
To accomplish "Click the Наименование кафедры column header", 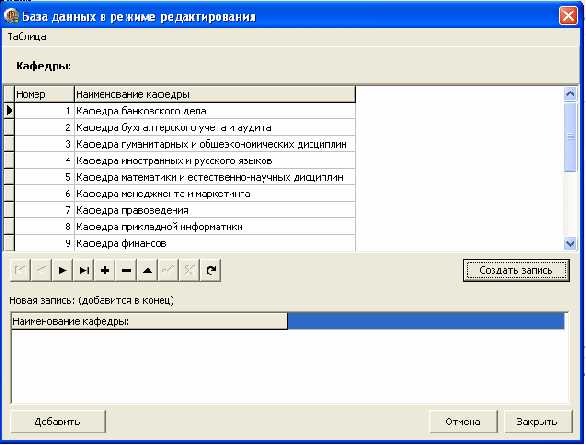I will pos(215,94).
